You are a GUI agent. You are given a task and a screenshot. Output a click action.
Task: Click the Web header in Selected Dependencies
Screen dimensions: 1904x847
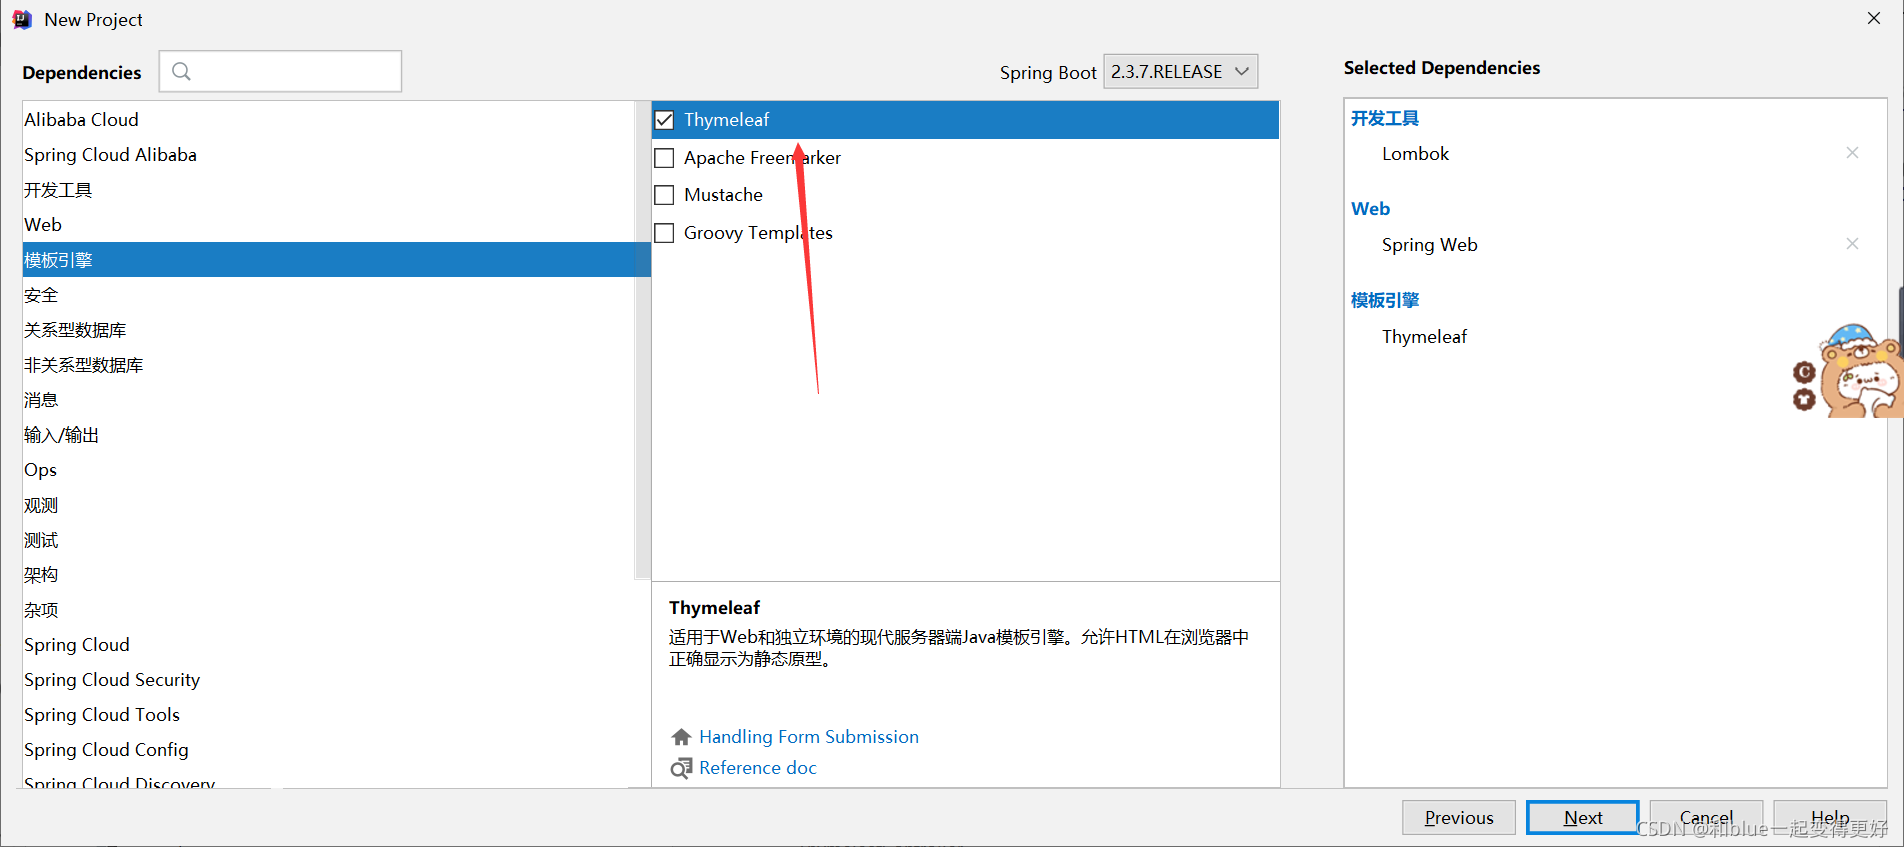1370,208
